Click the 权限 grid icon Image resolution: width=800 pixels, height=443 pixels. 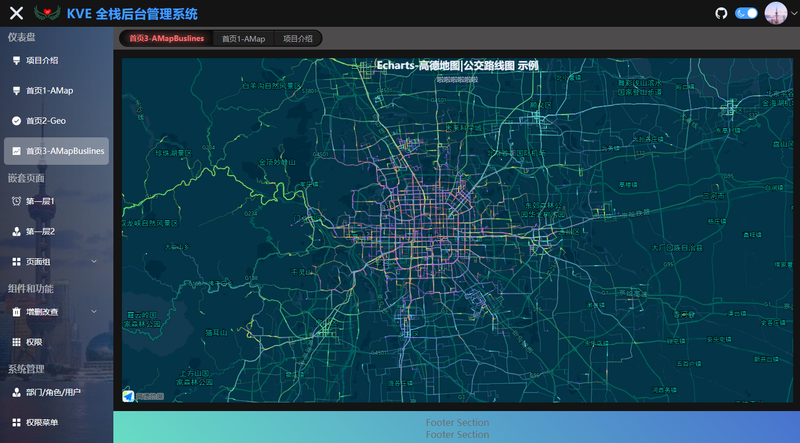pos(16,342)
